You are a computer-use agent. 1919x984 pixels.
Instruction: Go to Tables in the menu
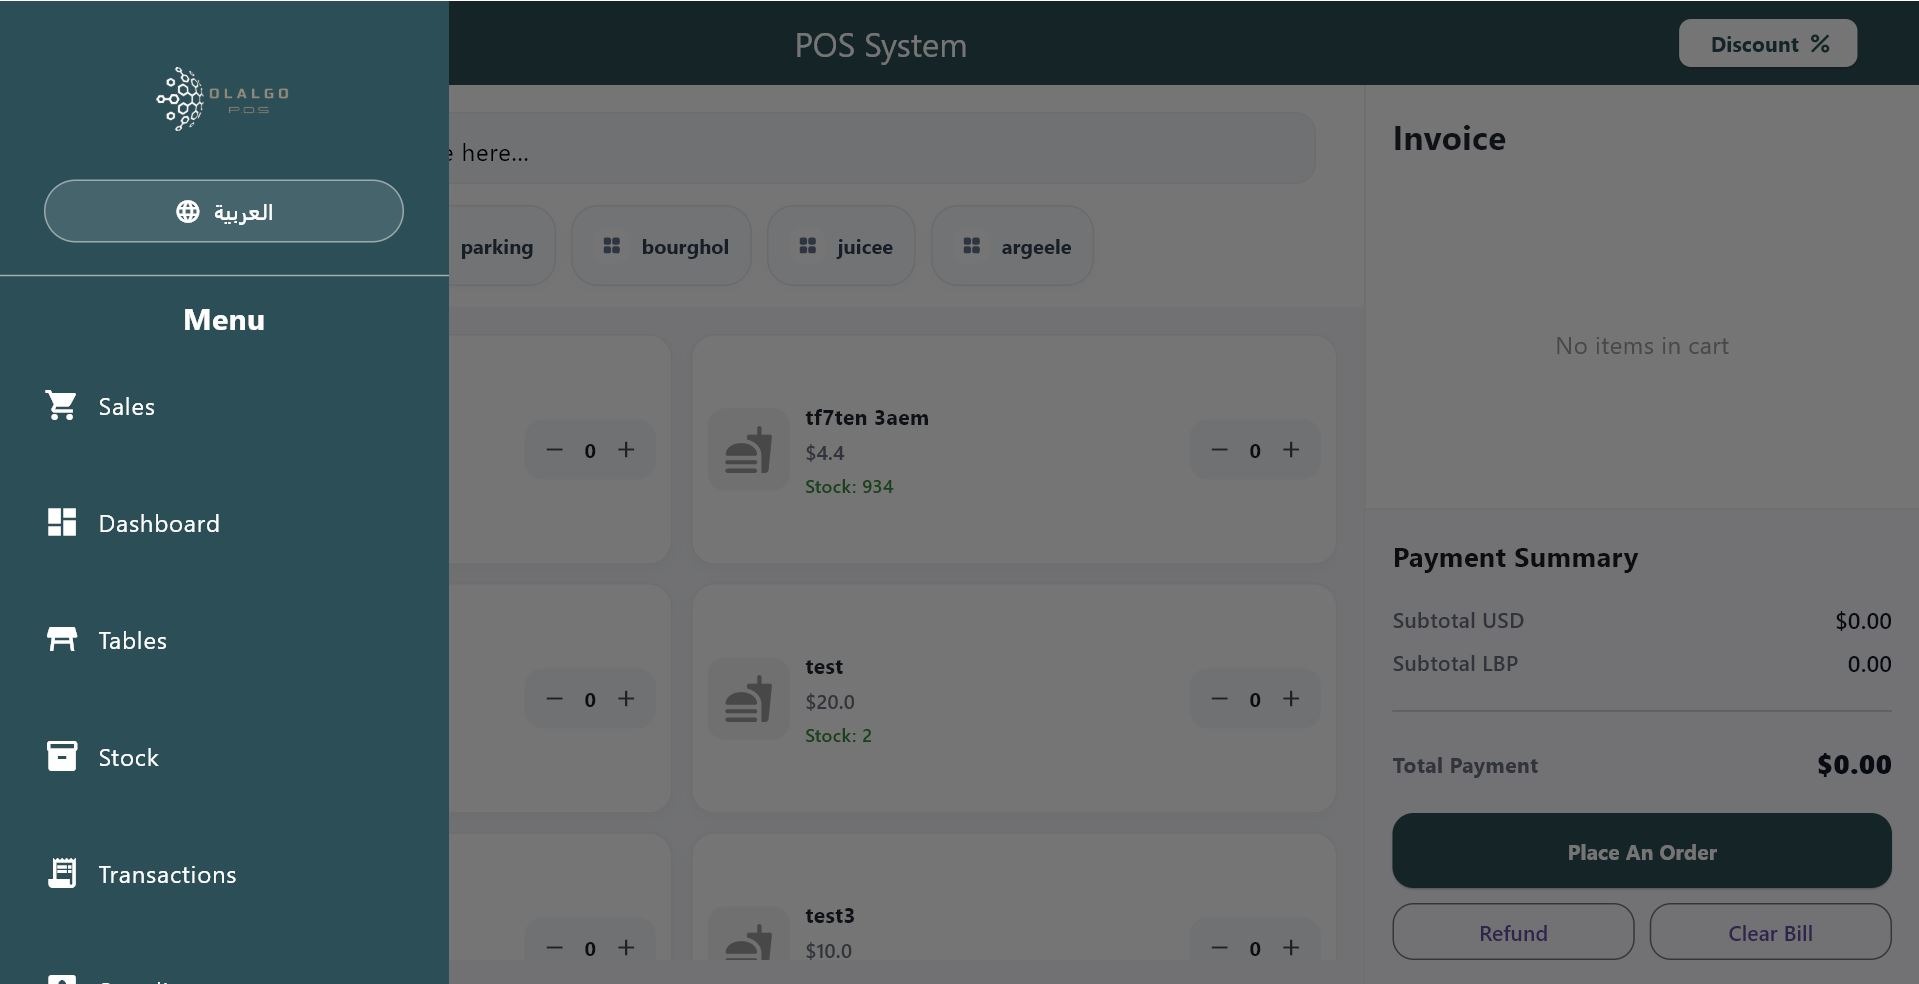(x=224, y=640)
